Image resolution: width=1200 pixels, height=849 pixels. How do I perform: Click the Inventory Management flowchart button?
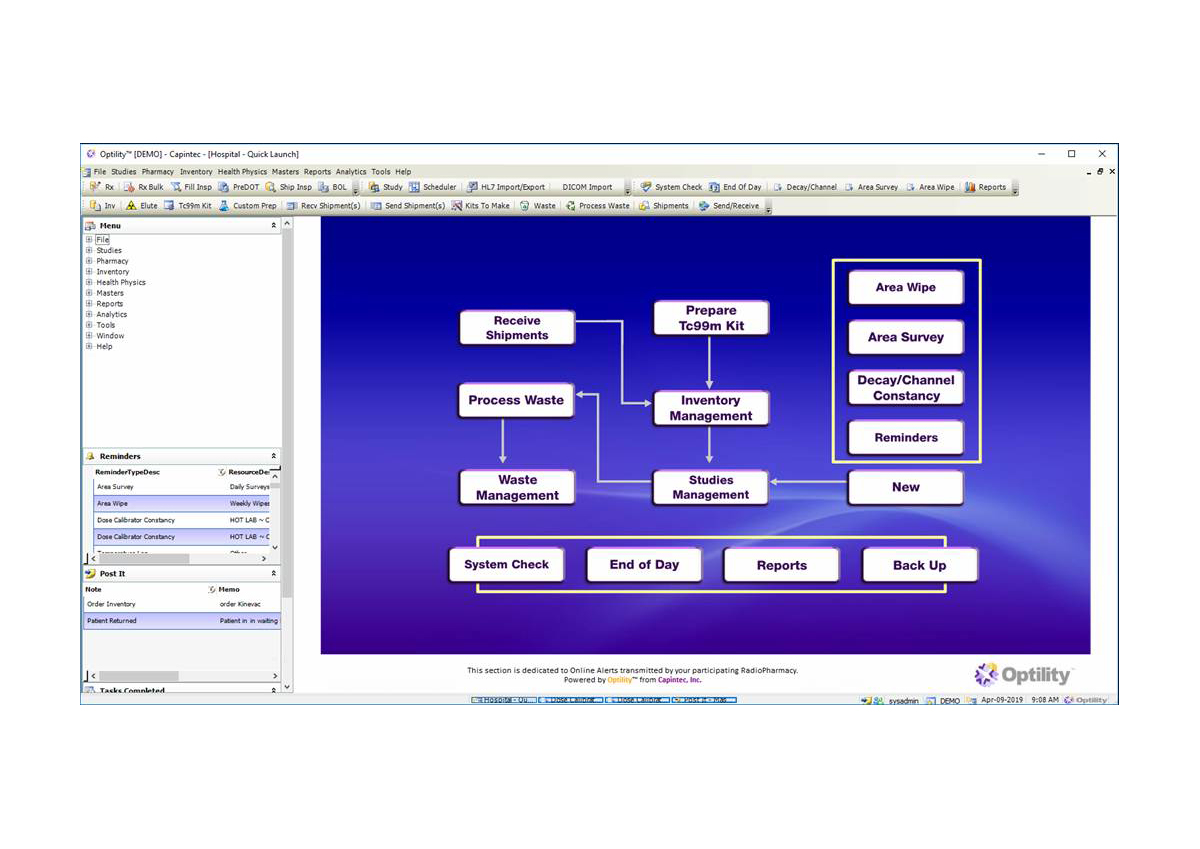click(710, 407)
